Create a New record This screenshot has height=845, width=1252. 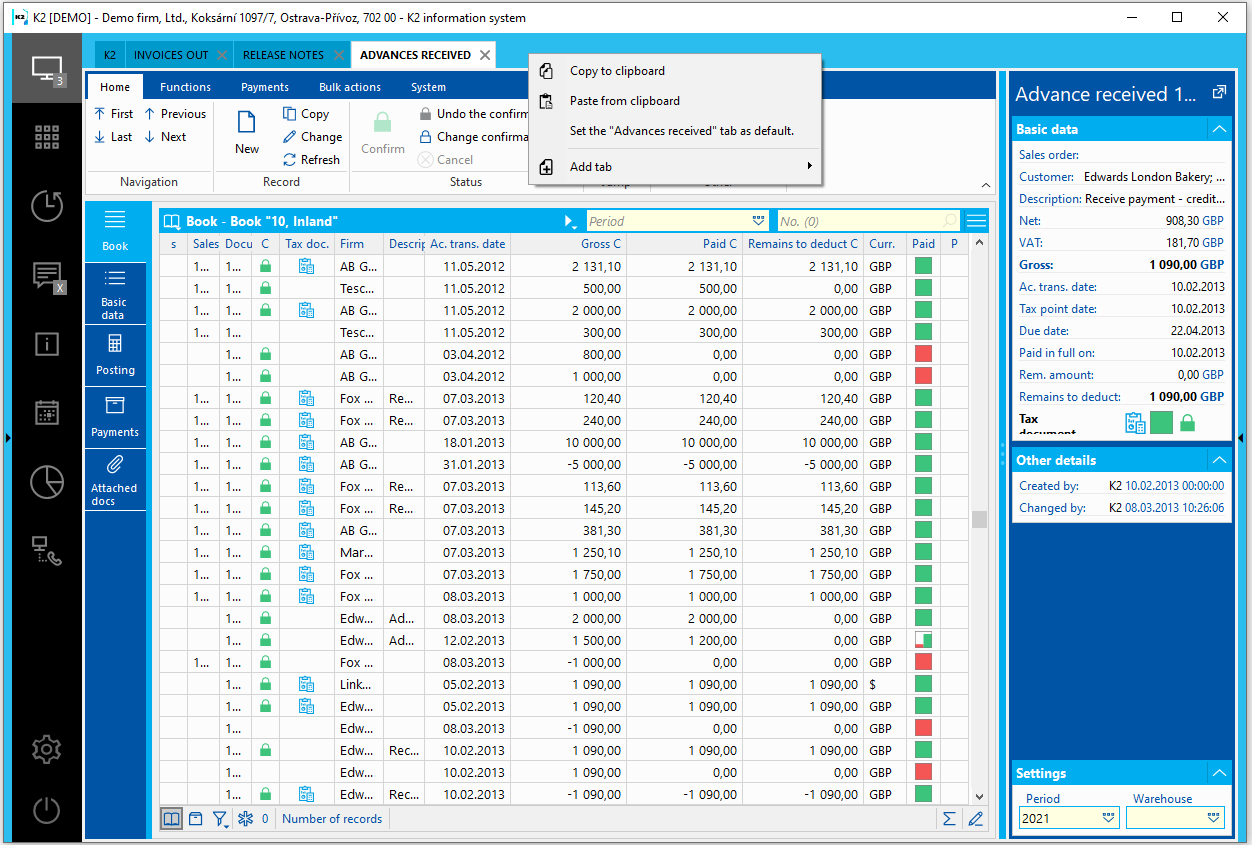pyautogui.click(x=247, y=132)
